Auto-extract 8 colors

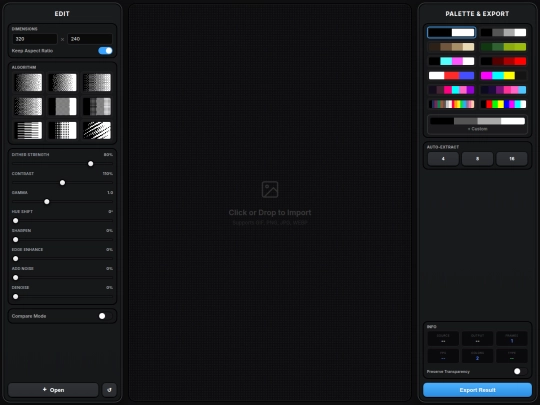[x=477, y=159]
